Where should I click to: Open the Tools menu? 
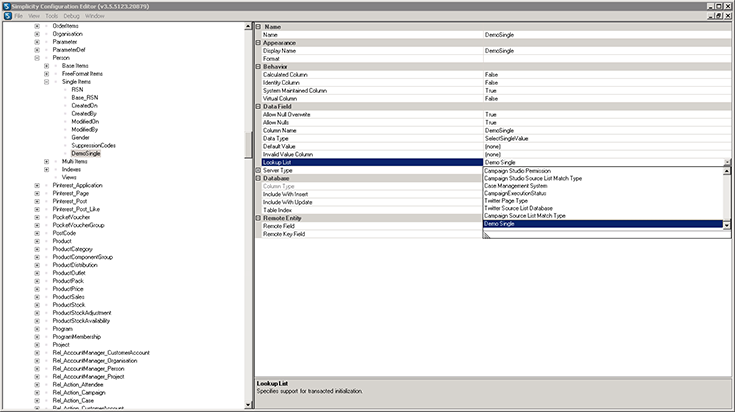52,16
